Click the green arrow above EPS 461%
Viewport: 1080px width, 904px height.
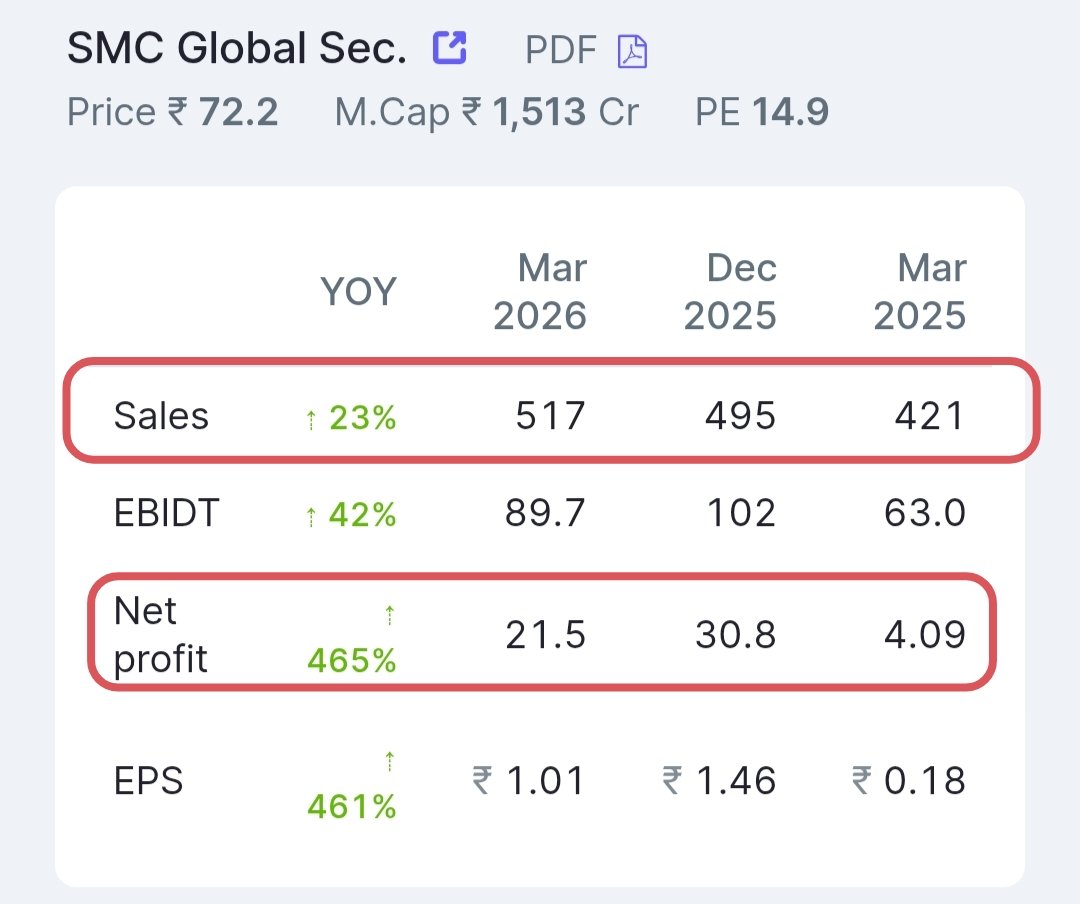390,760
